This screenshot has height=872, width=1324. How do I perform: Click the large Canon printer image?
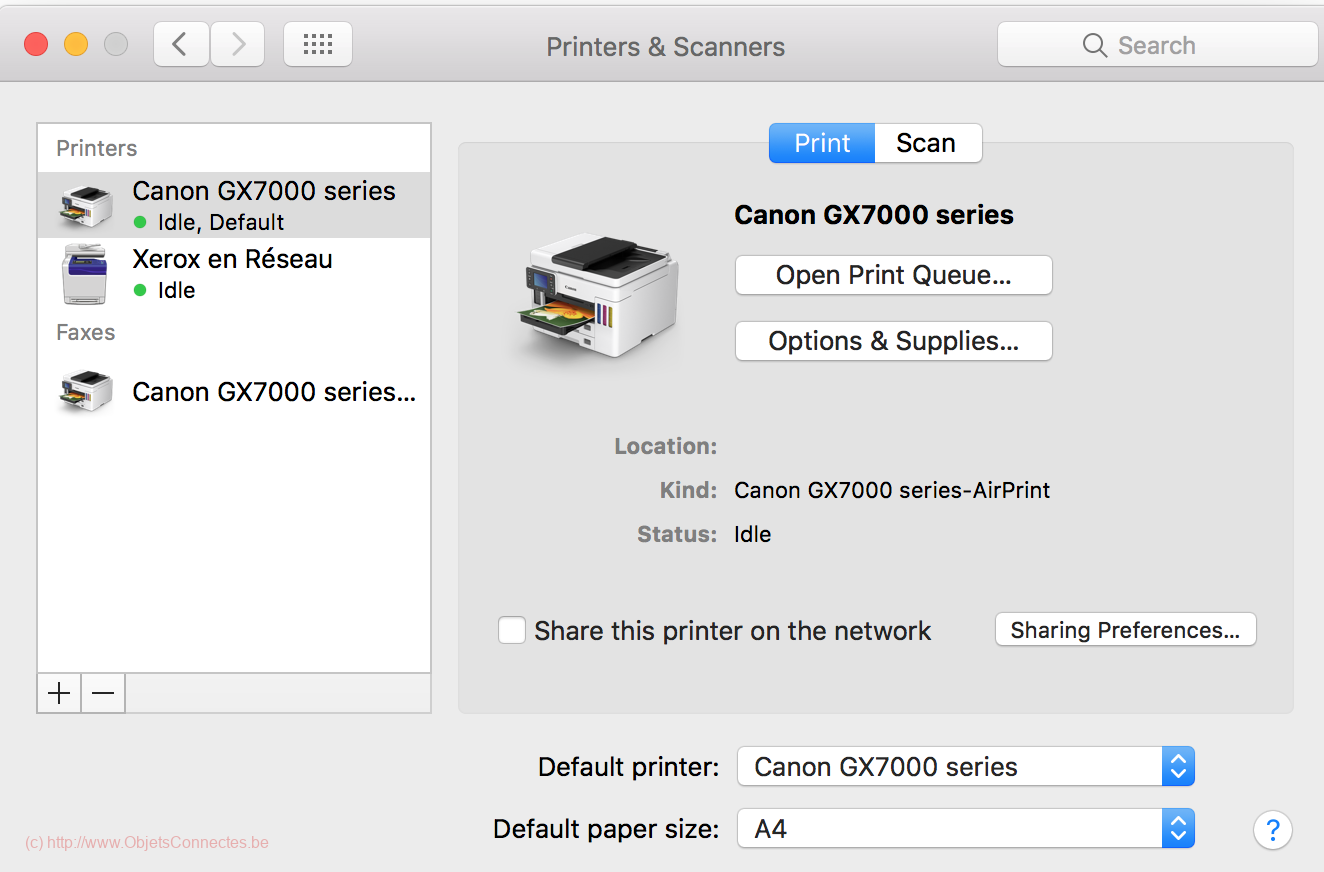coord(599,298)
